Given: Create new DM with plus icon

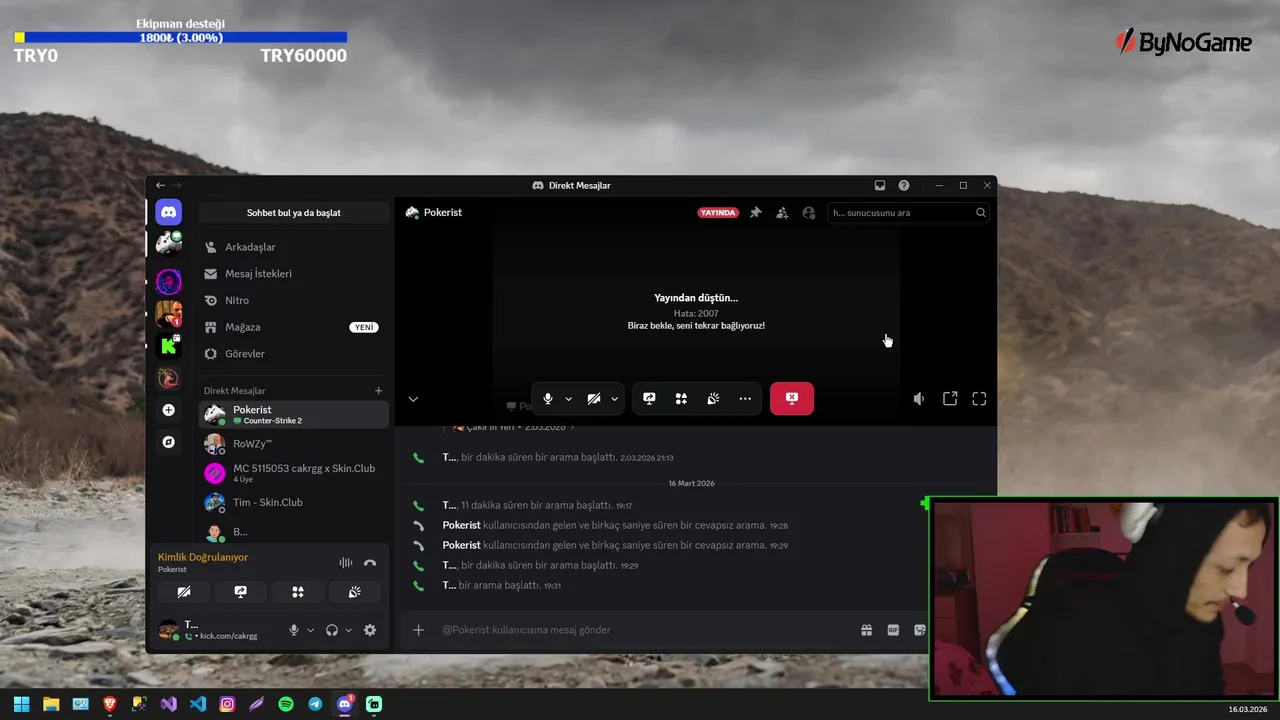Looking at the screenshot, I should (x=378, y=391).
